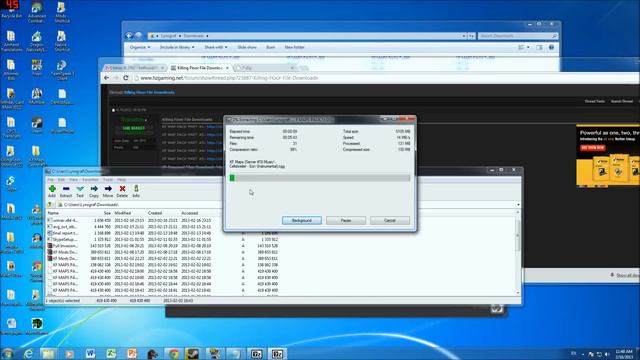Click the green extraction progress bar

pyautogui.click(x=320, y=178)
